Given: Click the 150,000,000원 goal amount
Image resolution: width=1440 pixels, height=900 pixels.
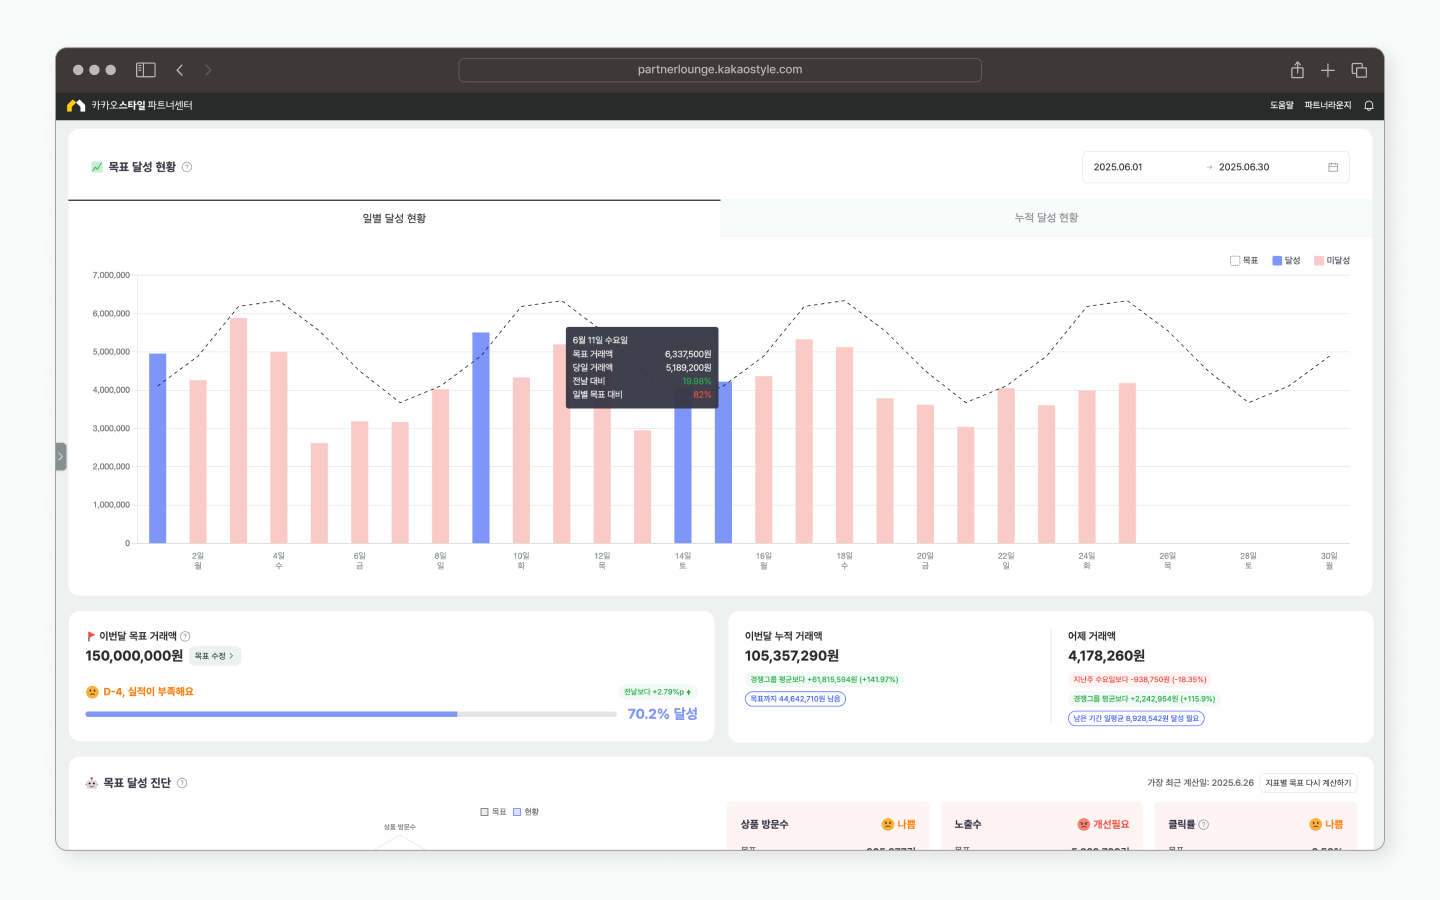Looking at the screenshot, I should 134,656.
